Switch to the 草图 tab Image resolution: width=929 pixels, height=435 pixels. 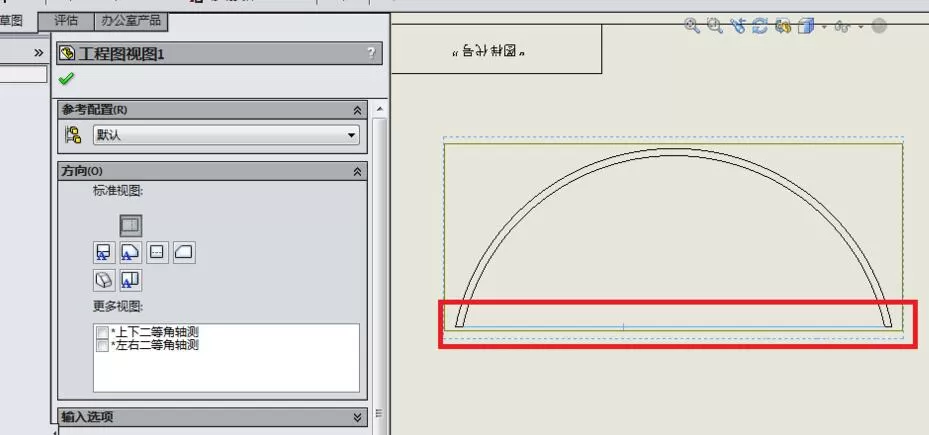pos(11,21)
